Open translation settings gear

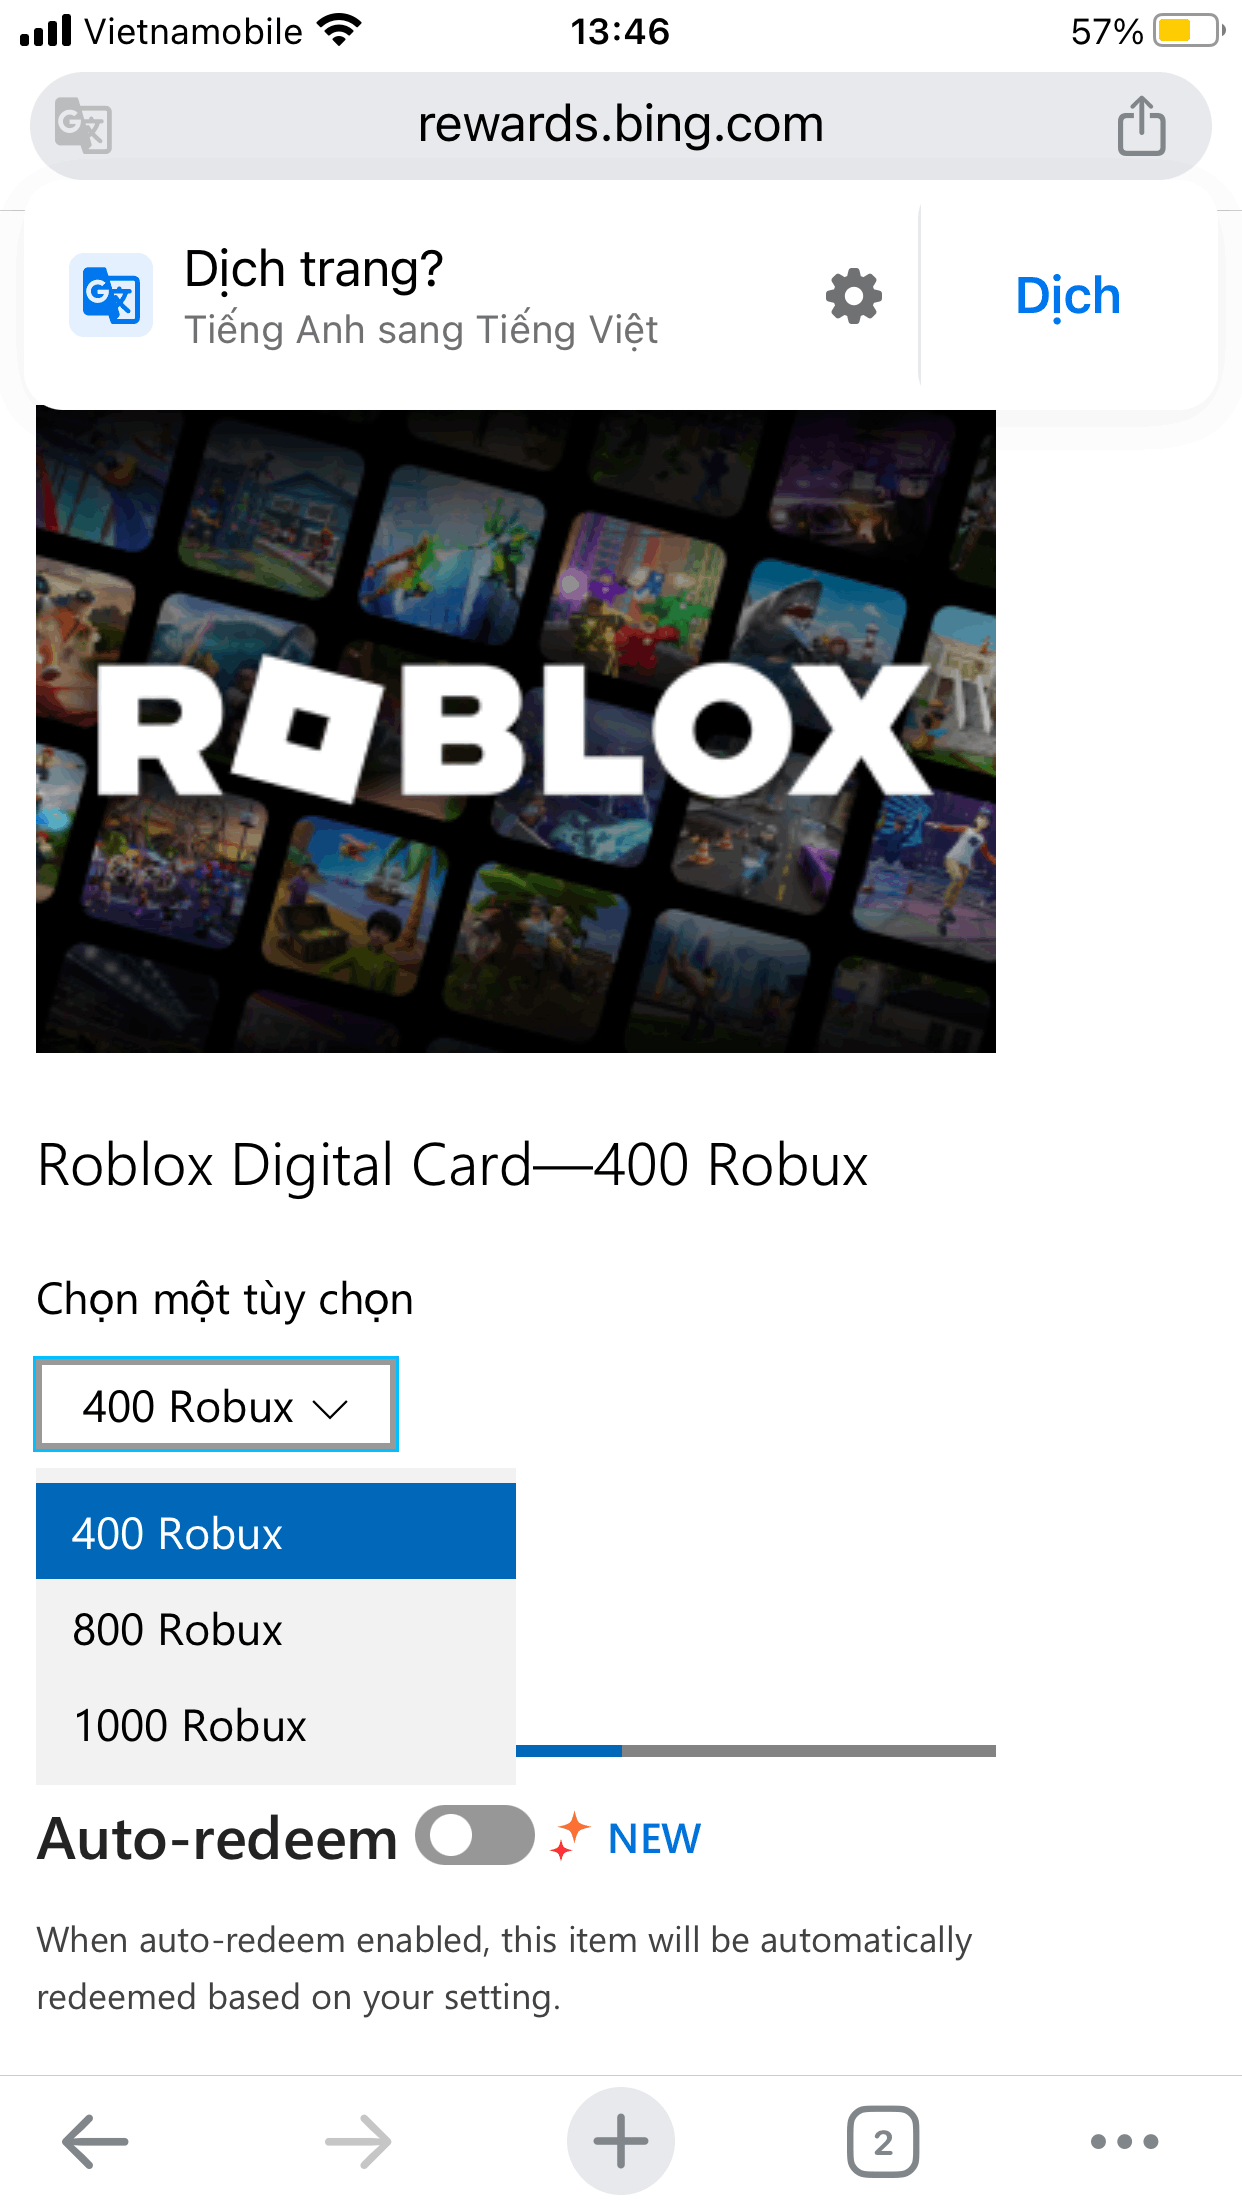click(854, 296)
